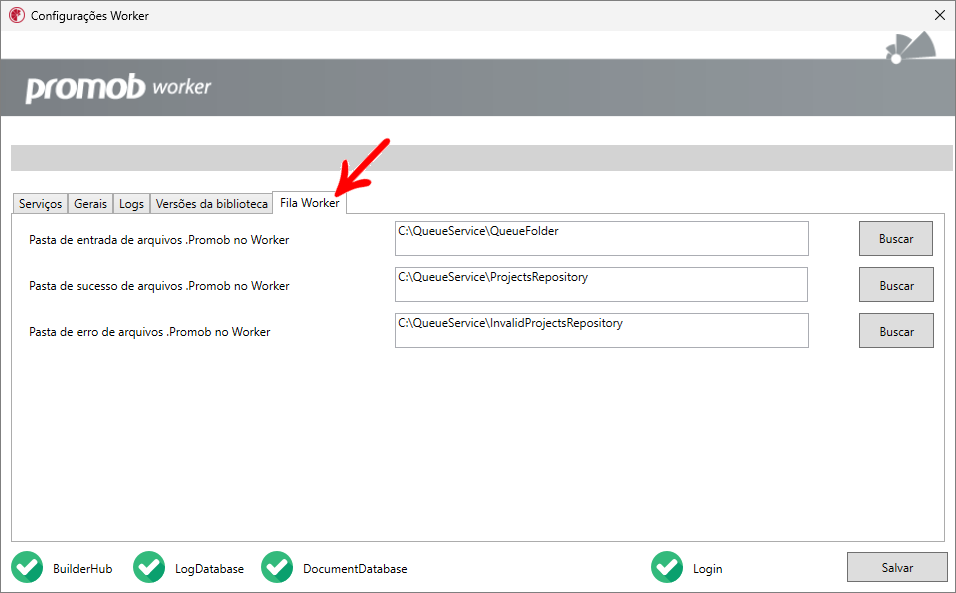Click the DocumentDatabase status label
This screenshot has height=593, width=956.
(355, 569)
